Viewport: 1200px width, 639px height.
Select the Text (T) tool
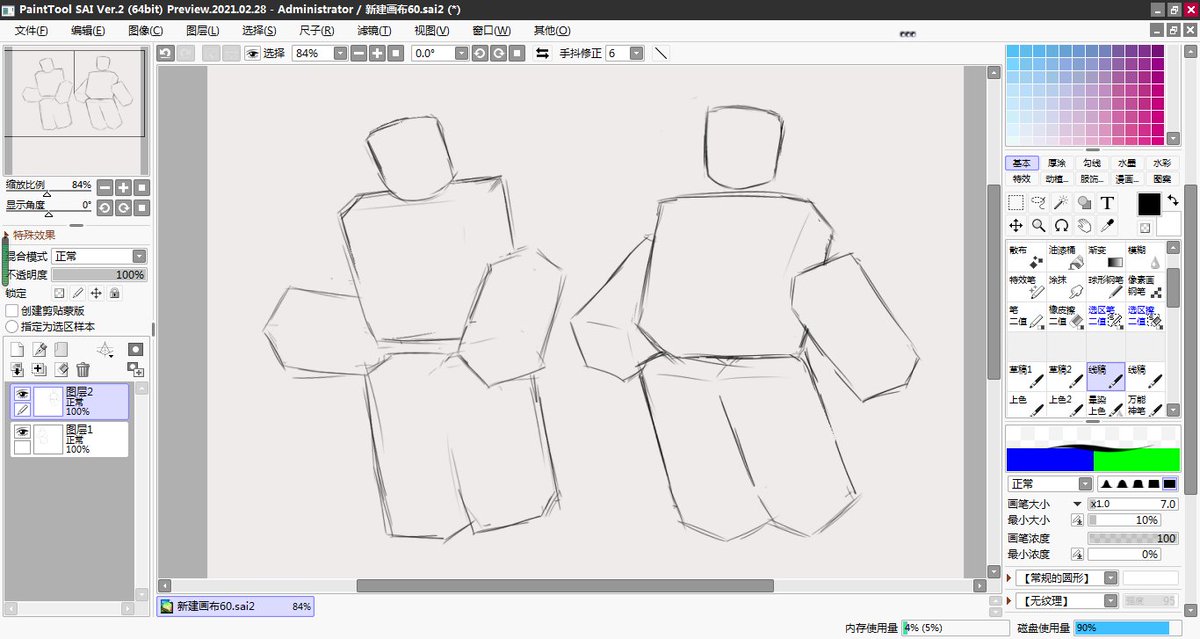click(x=1107, y=202)
